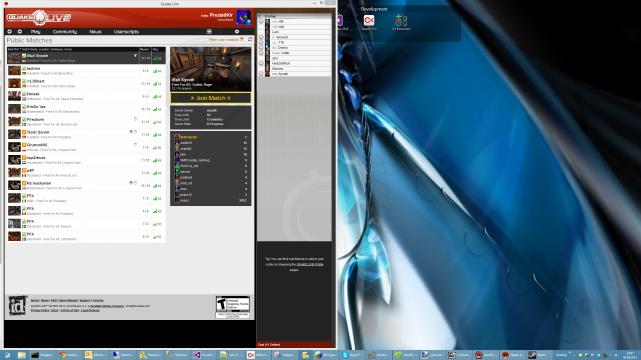
Task: Click the id Software logo in the footer
Action: [x=17, y=306]
